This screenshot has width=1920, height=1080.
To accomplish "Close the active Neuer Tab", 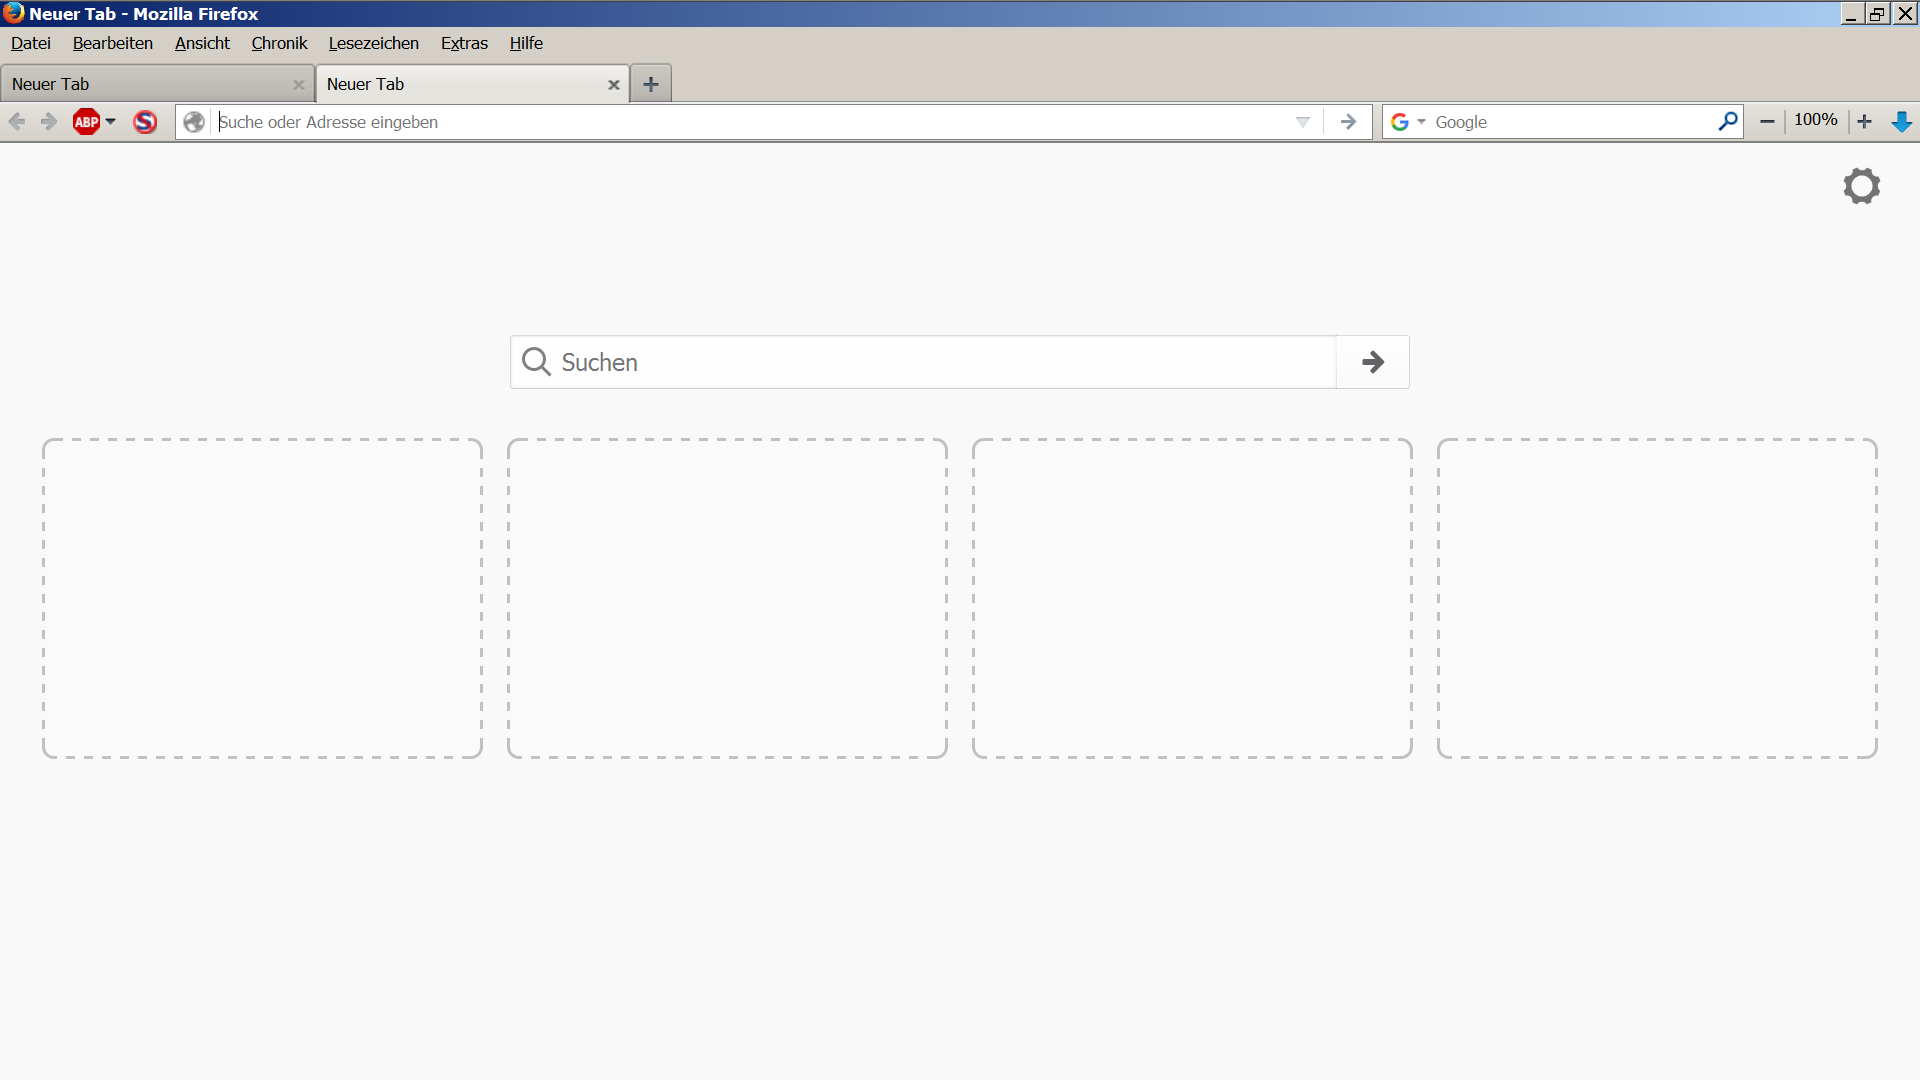I will pos(613,85).
